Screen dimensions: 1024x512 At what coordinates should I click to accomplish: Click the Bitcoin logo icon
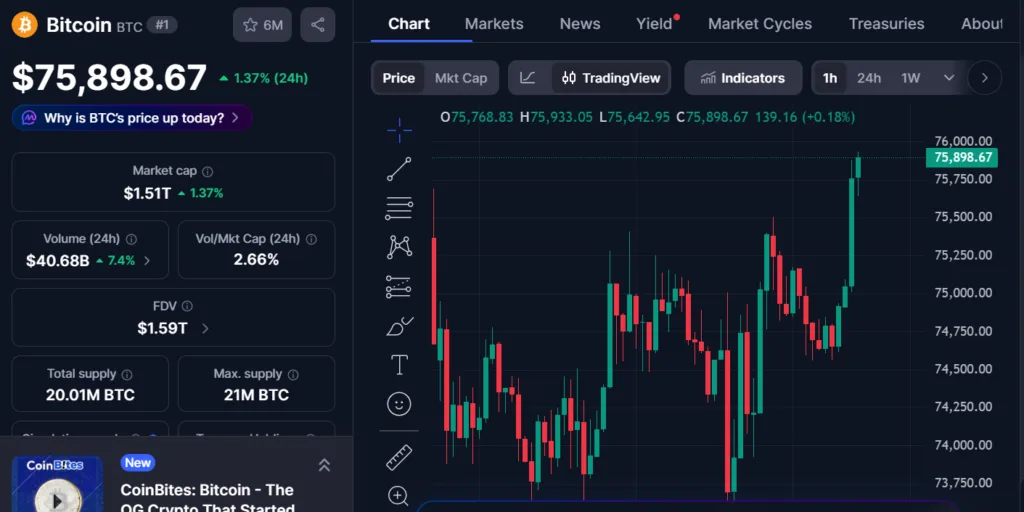click(25, 25)
